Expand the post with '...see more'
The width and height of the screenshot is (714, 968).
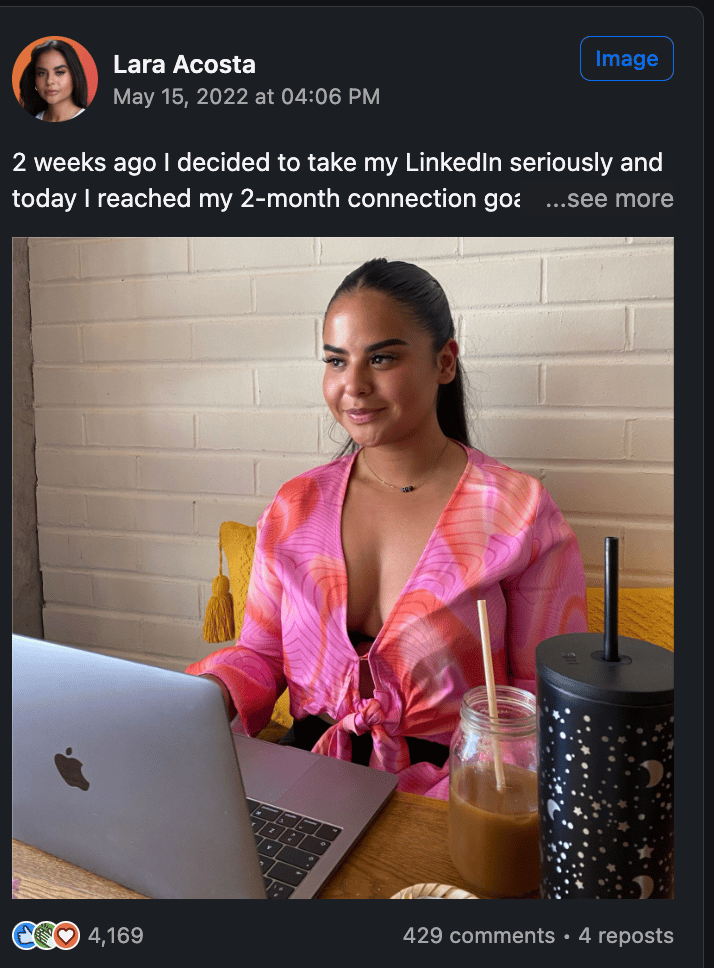coord(609,199)
